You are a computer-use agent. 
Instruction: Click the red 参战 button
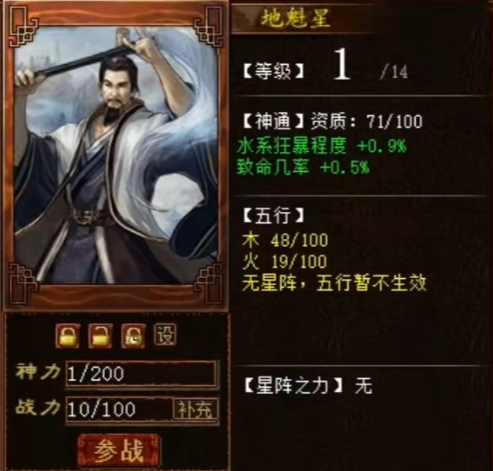click(119, 451)
